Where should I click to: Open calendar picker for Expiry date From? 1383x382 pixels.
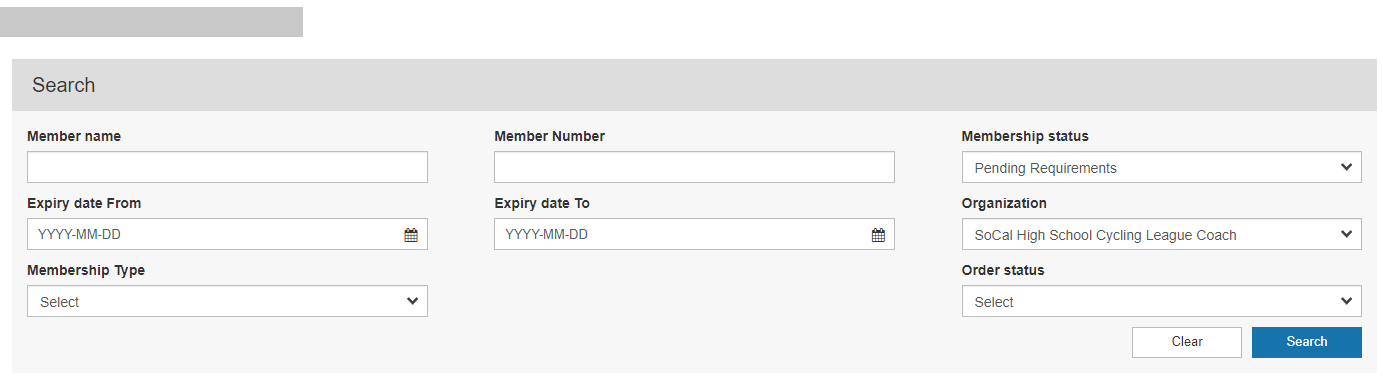[411, 235]
